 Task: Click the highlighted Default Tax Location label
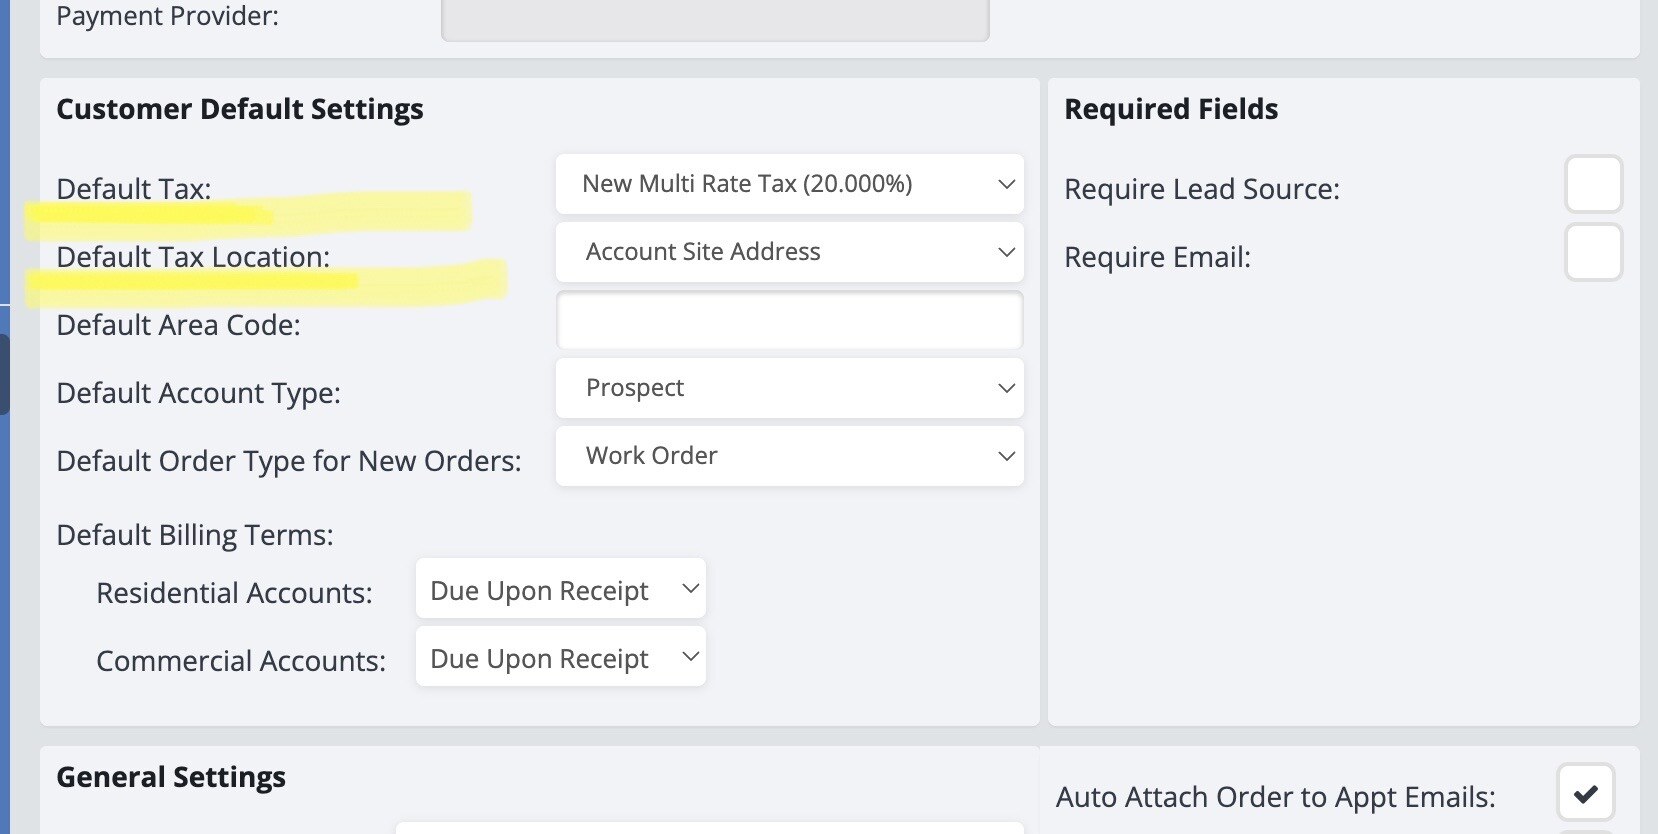(193, 257)
